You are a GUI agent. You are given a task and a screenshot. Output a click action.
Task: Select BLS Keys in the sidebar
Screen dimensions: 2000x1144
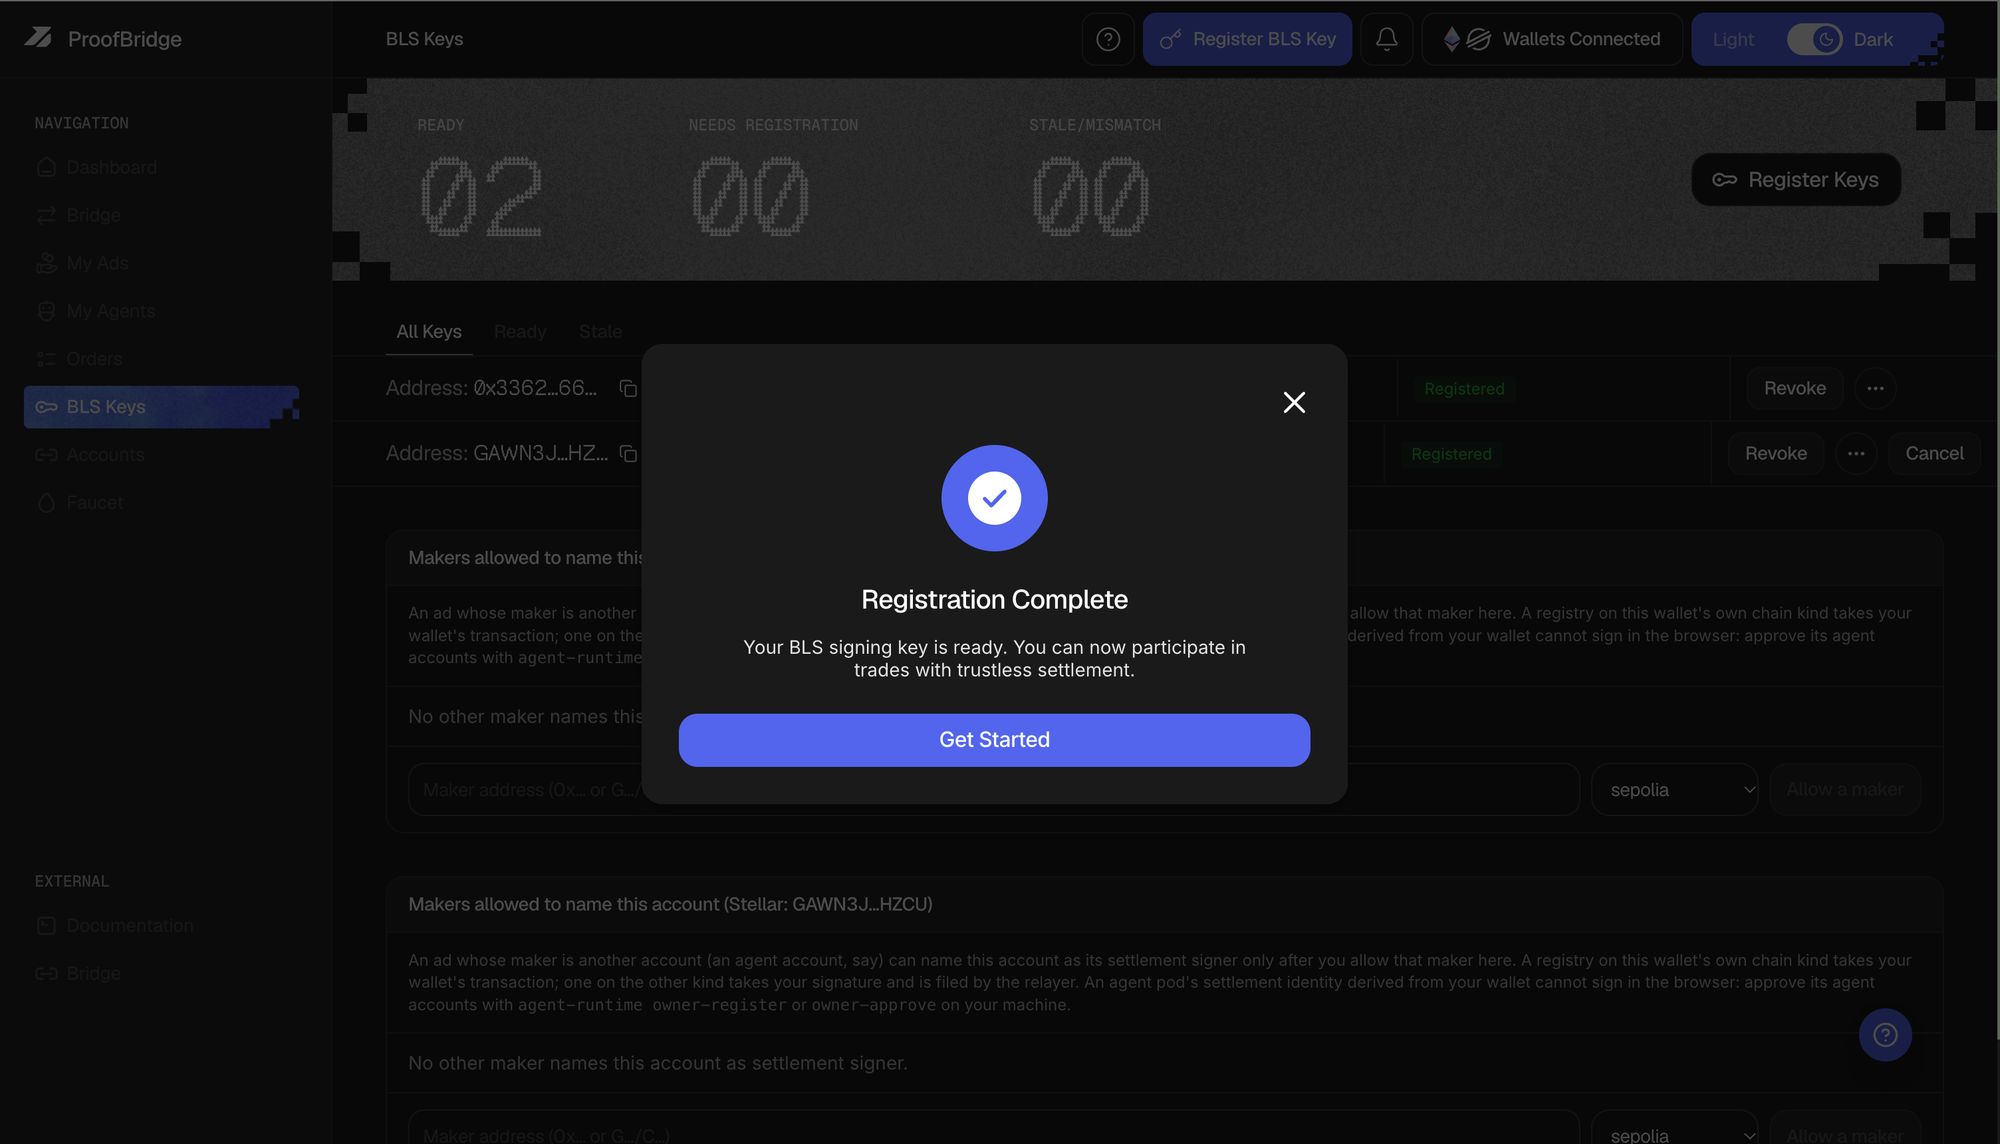coord(161,407)
